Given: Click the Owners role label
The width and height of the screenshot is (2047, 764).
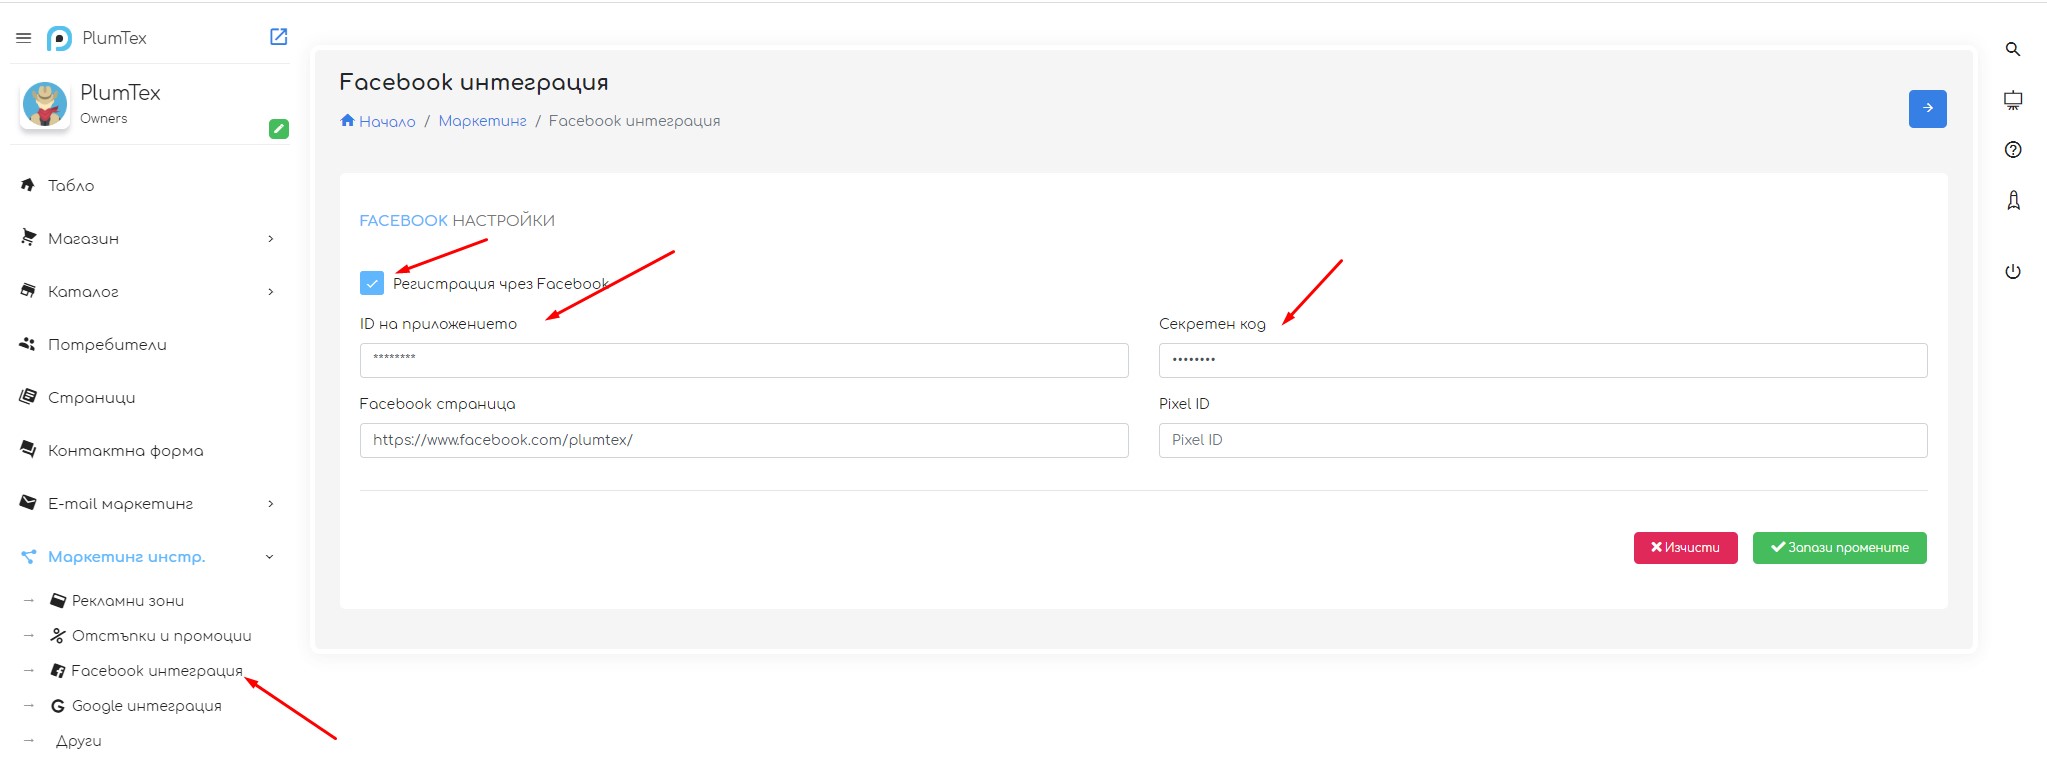Looking at the screenshot, I should pos(104,118).
